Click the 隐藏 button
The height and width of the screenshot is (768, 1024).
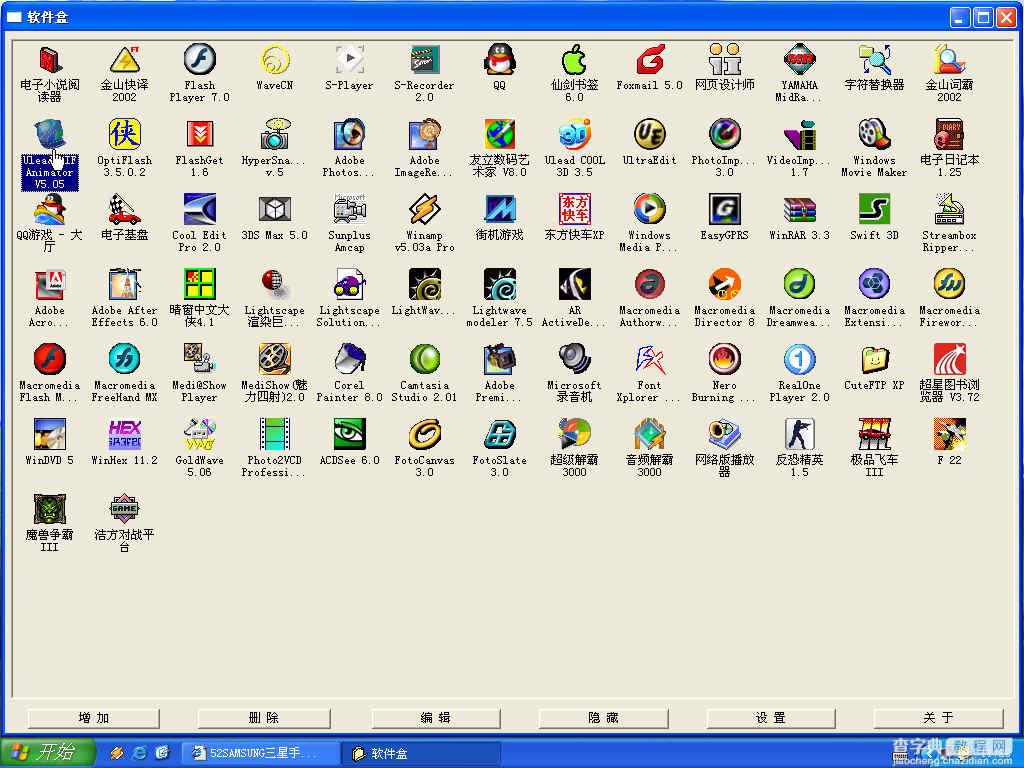[603, 718]
